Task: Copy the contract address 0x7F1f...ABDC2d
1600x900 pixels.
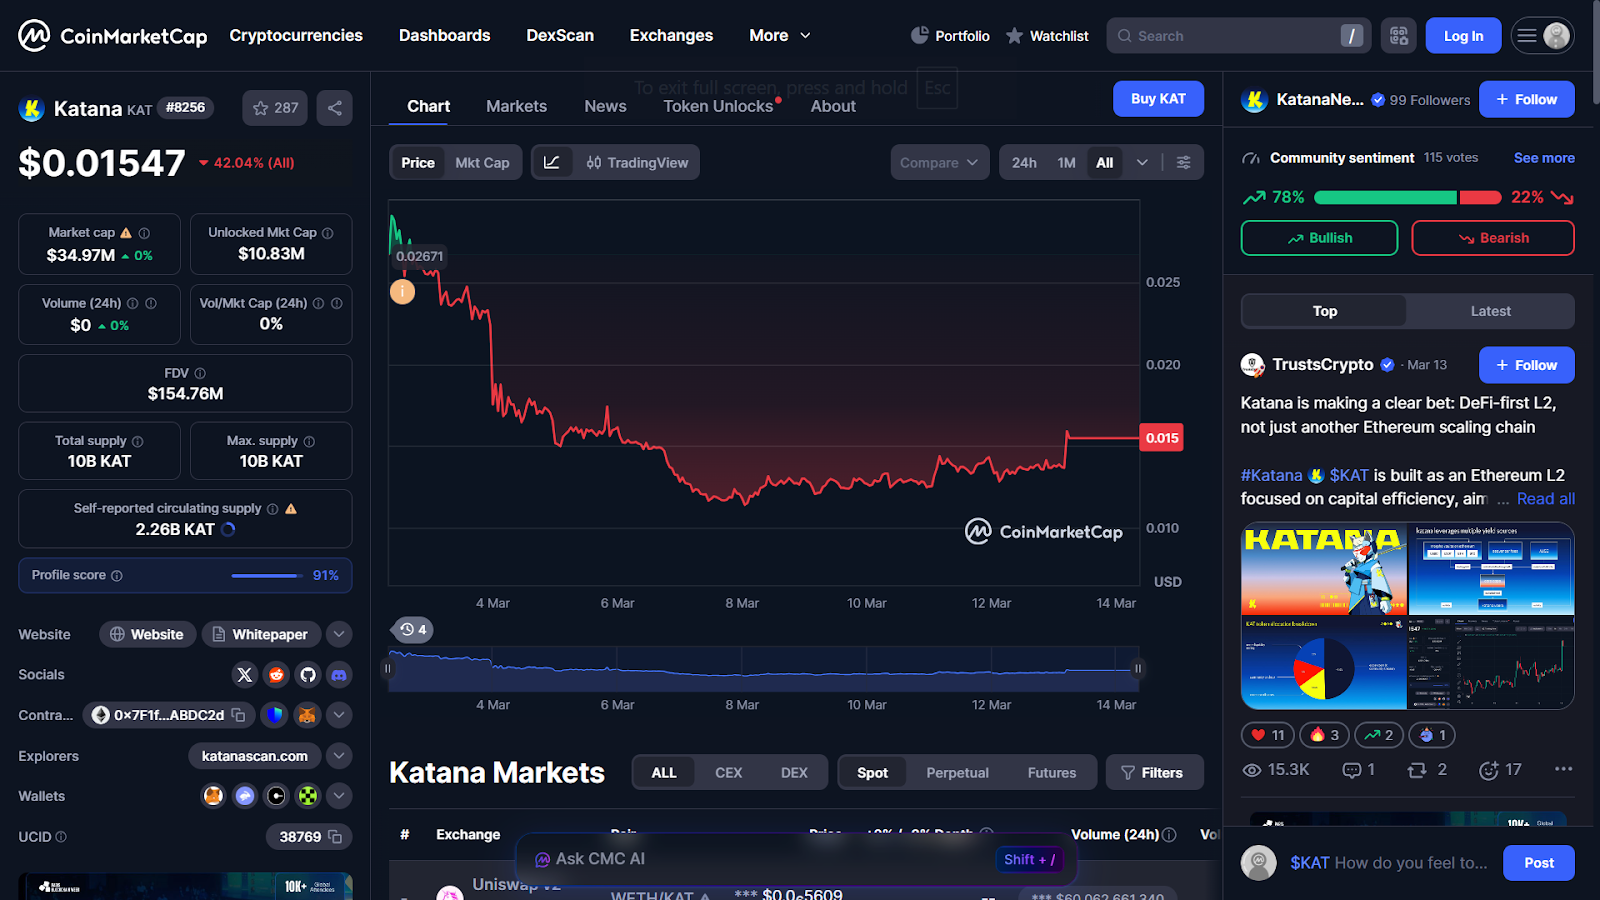Action: click(237, 715)
